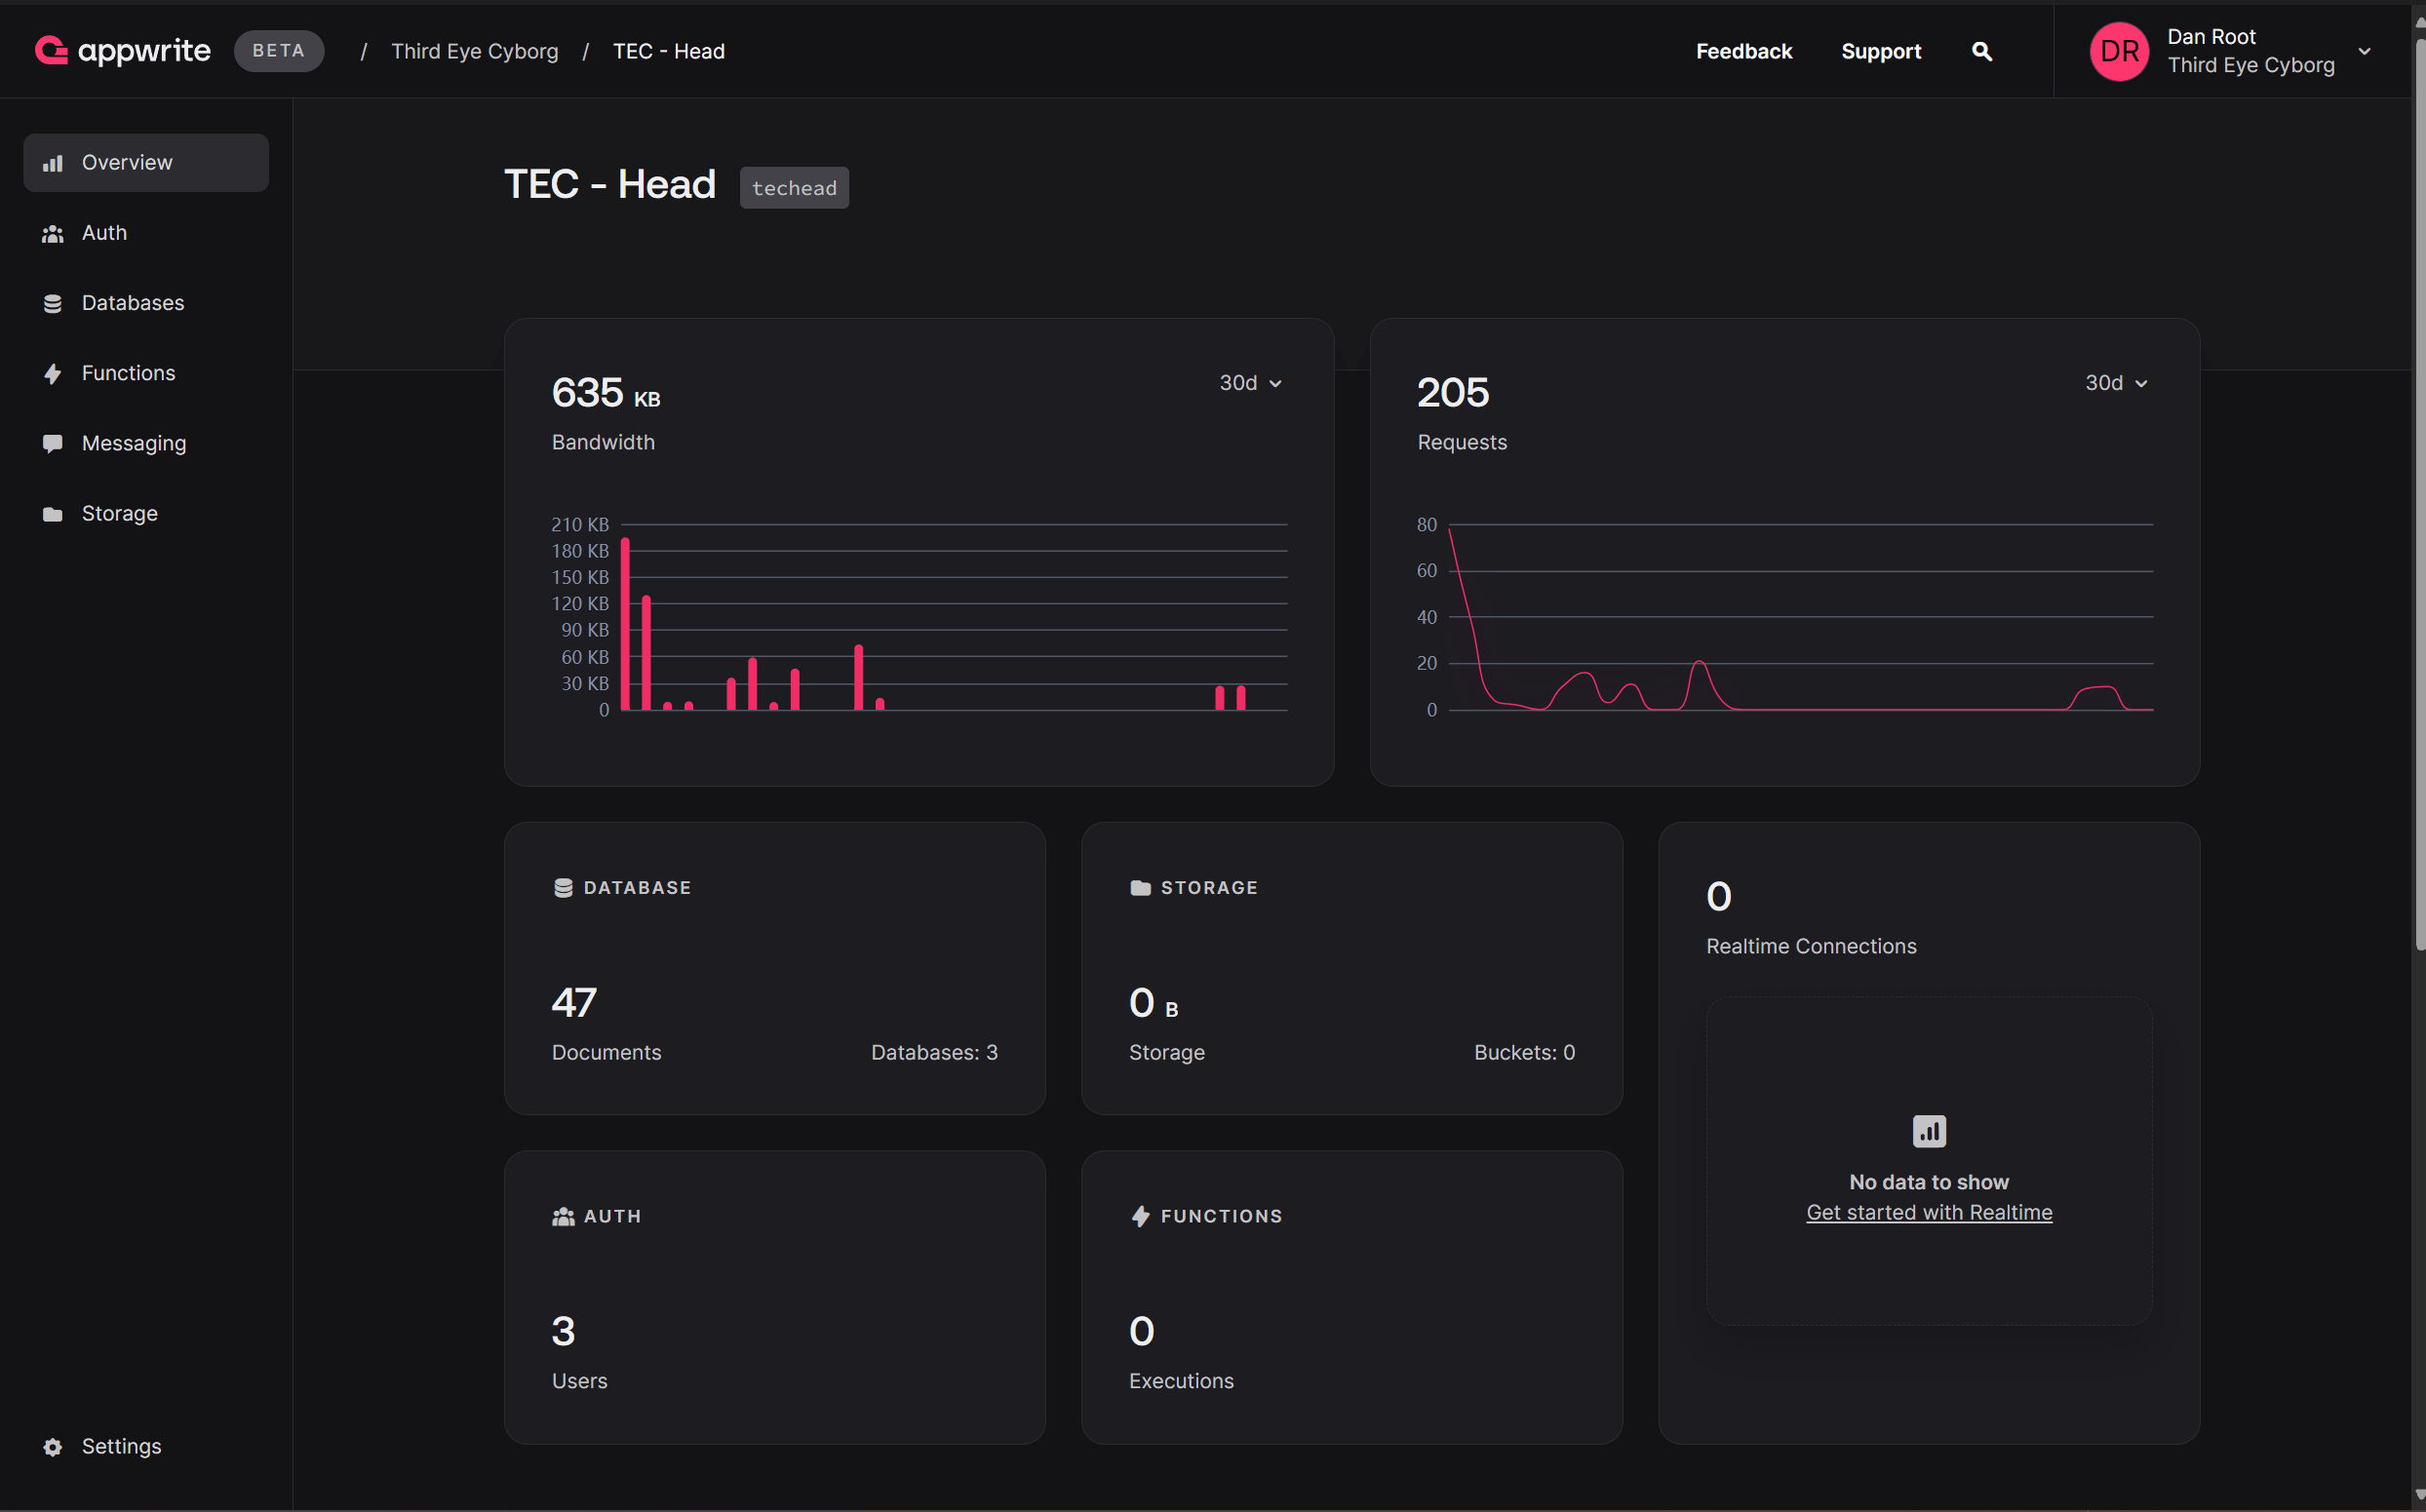2426x1512 pixels.
Task: Go to Third Eye Cyborg breadcrumb
Action: (475, 51)
